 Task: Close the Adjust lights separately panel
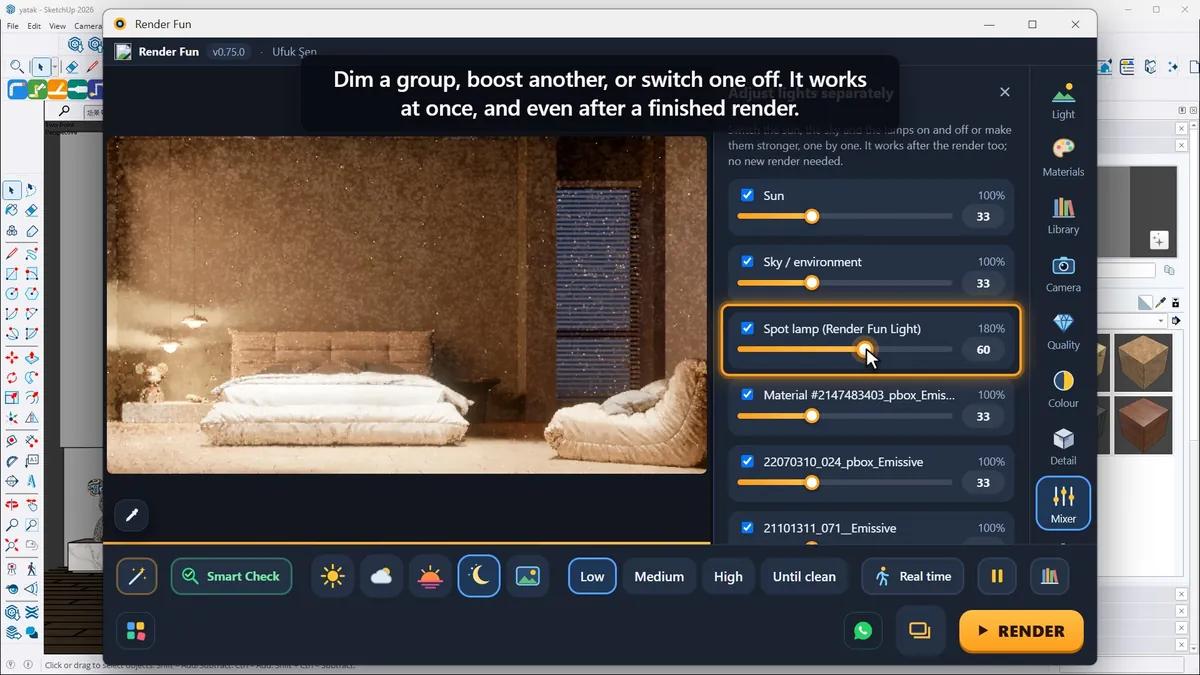point(1005,92)
